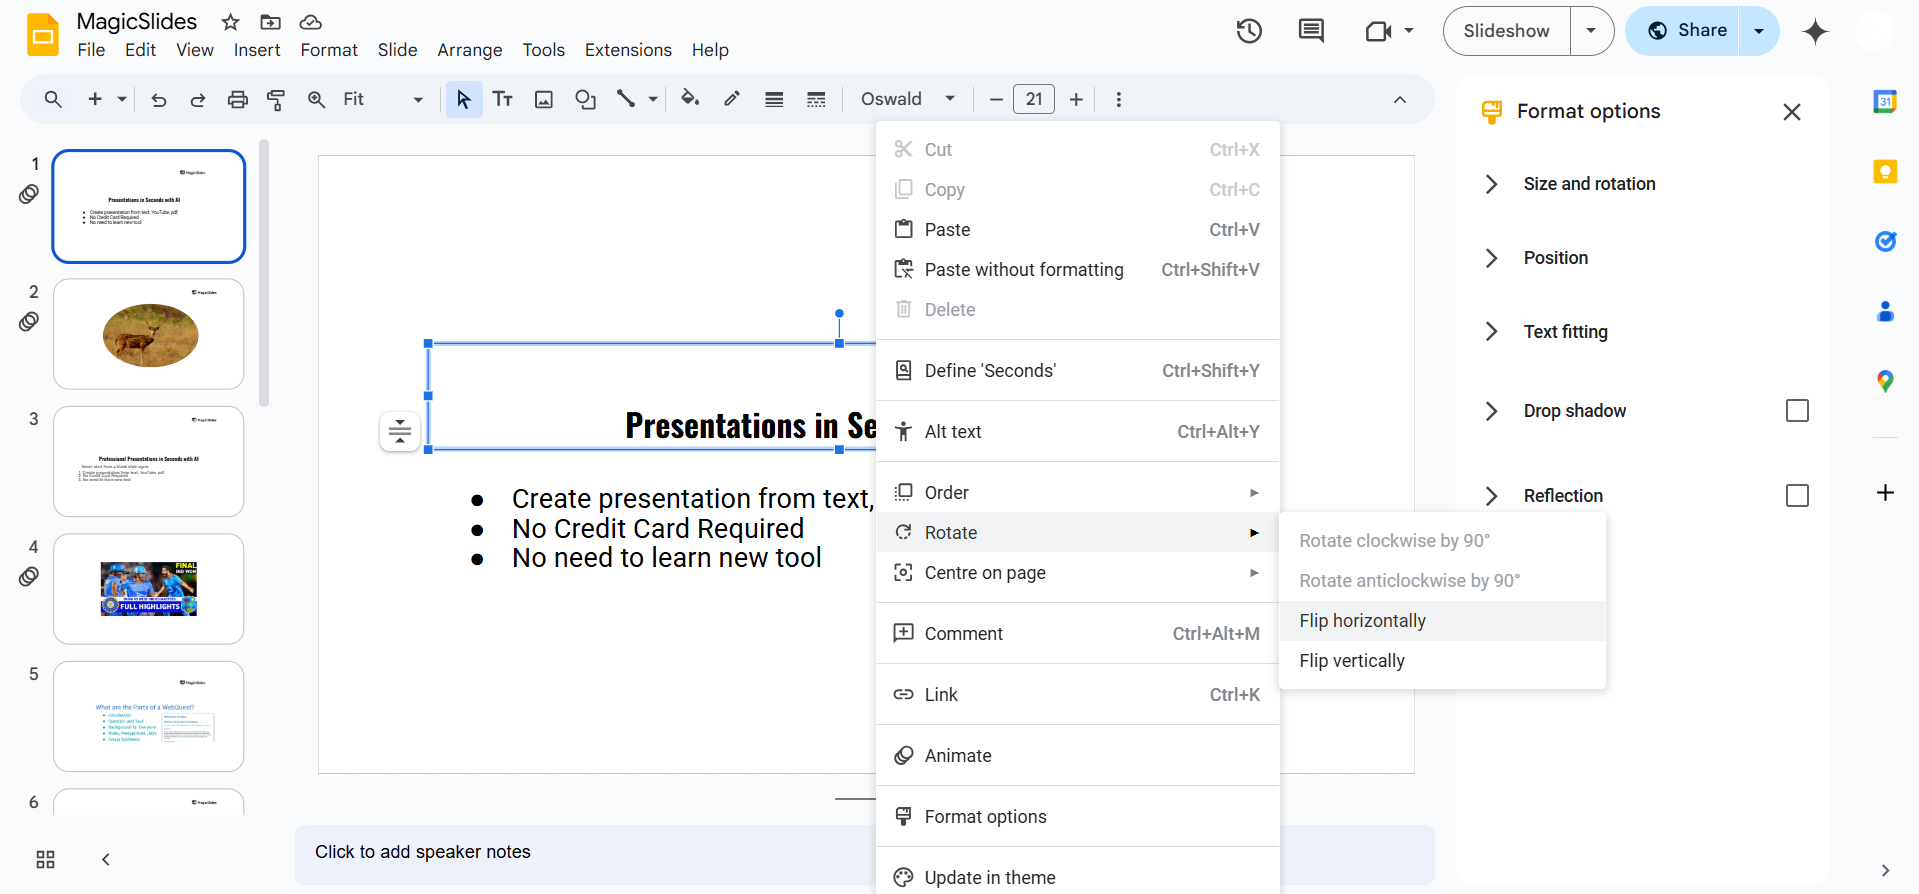Click the Print icon
The width and height of the screenshot is (1919, 894).
(x=237, y=99)
